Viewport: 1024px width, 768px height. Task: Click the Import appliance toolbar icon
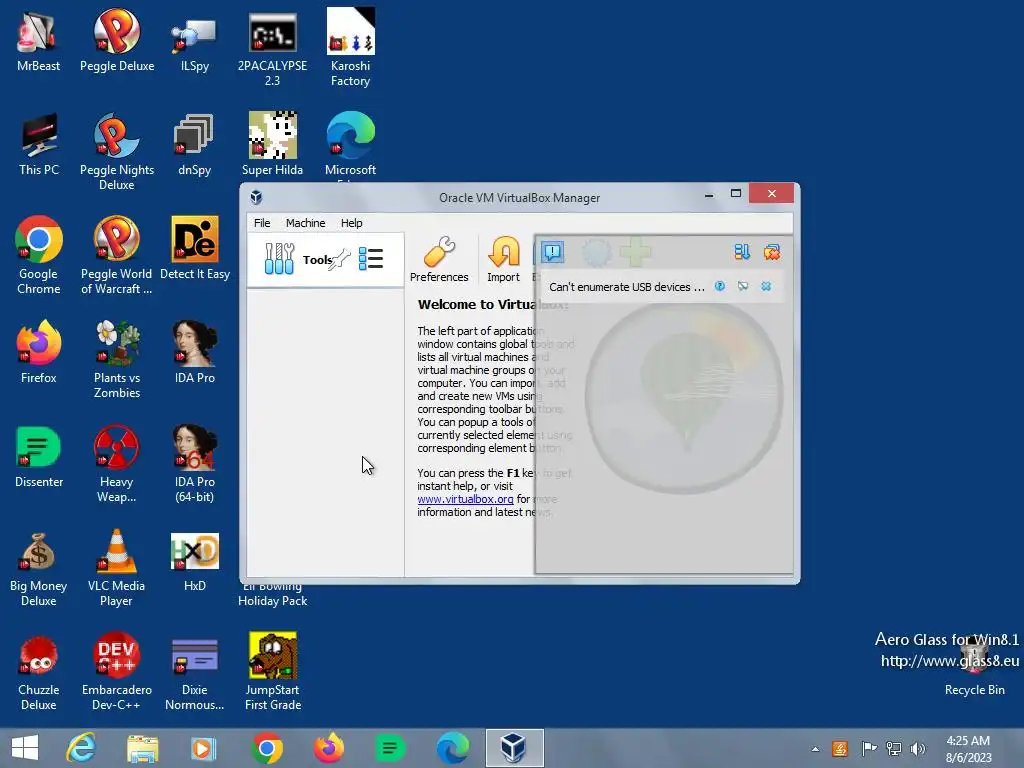504,259
